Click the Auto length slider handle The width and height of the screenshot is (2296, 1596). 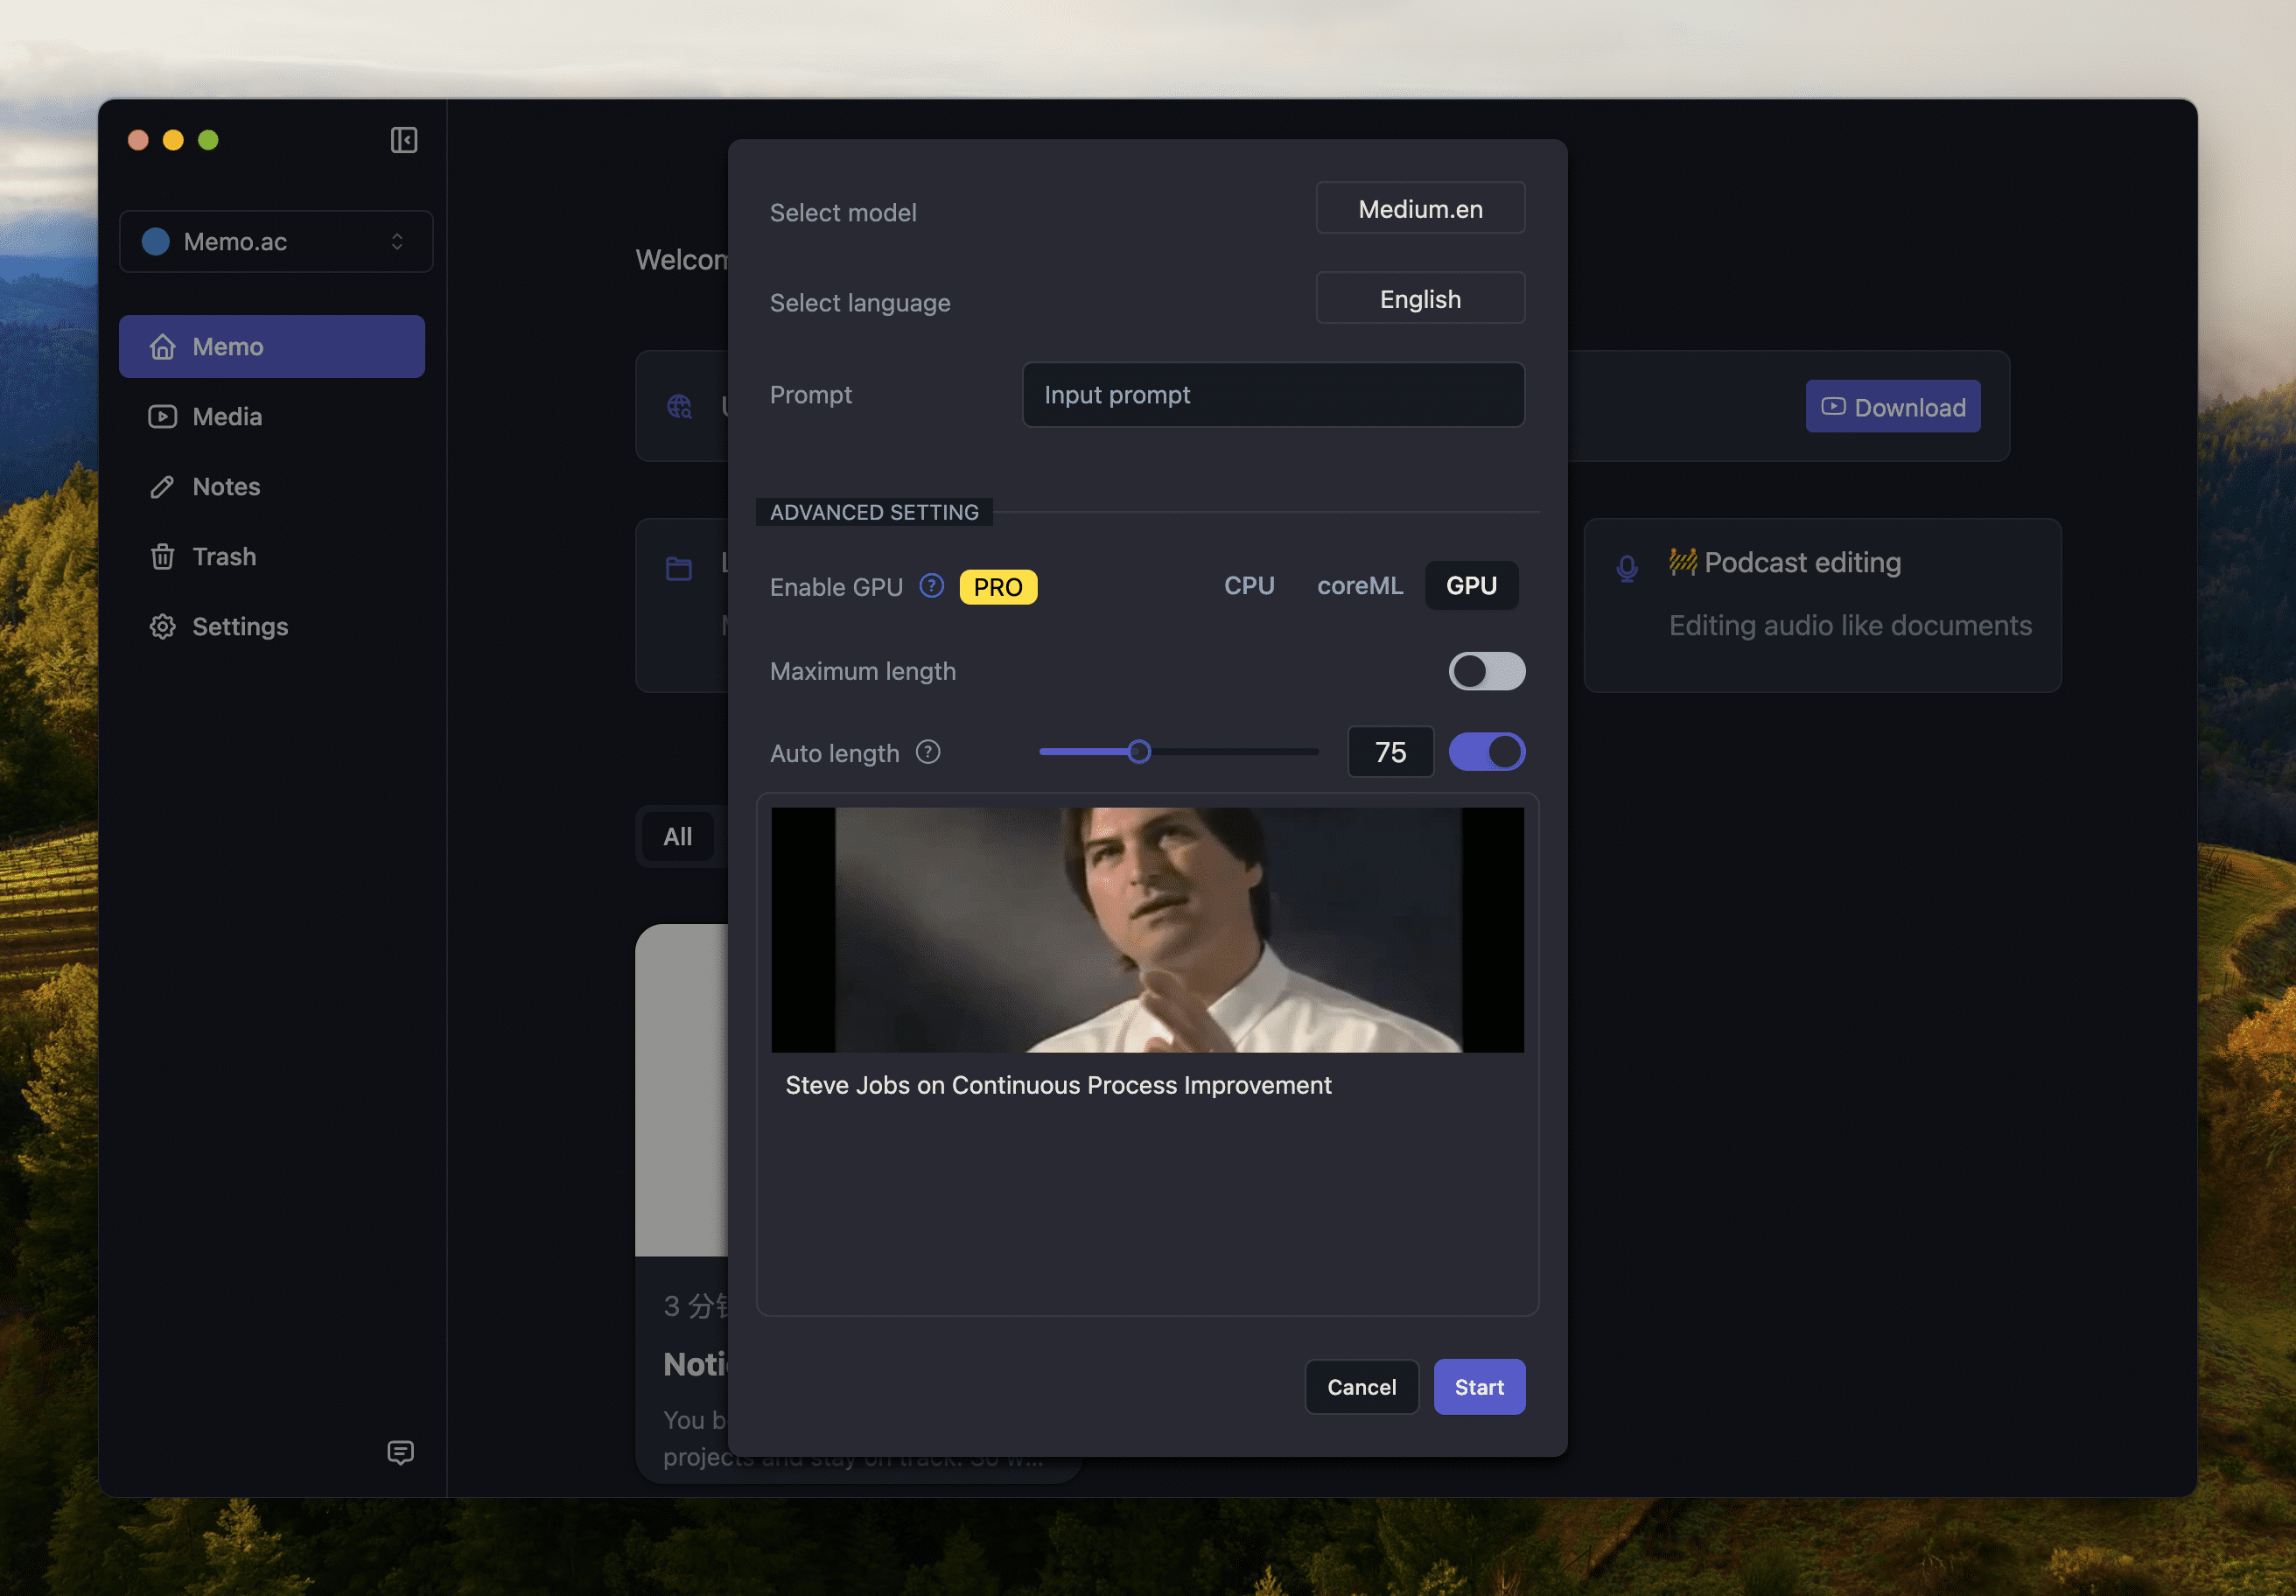pyautogui.click(x=1138, y=752)
